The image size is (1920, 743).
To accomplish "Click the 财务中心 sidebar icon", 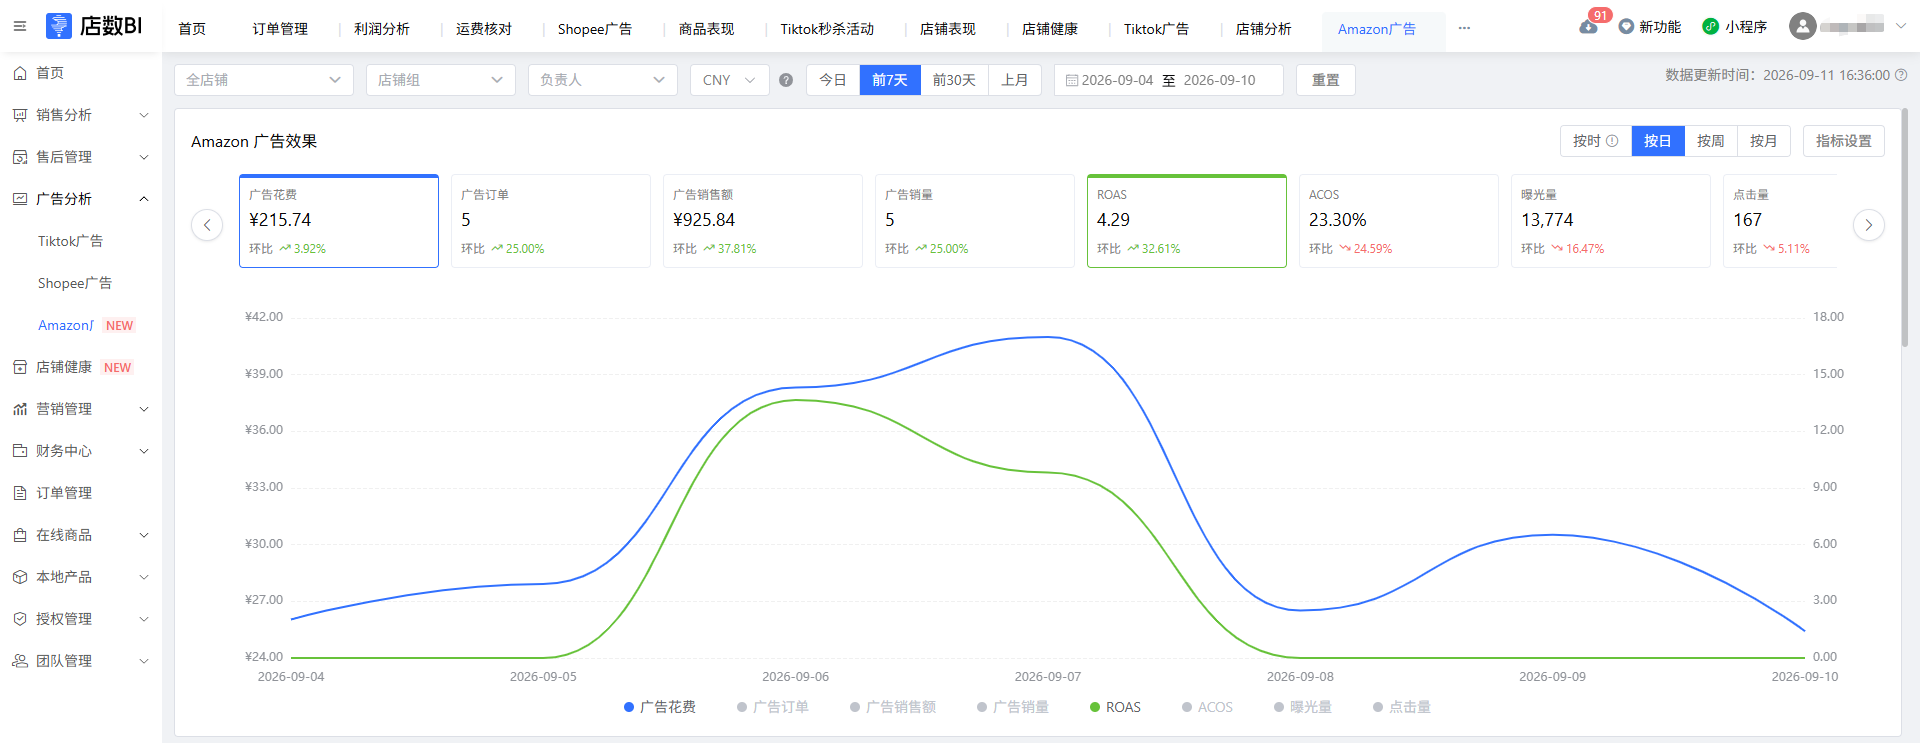I will tap(20, 451).
